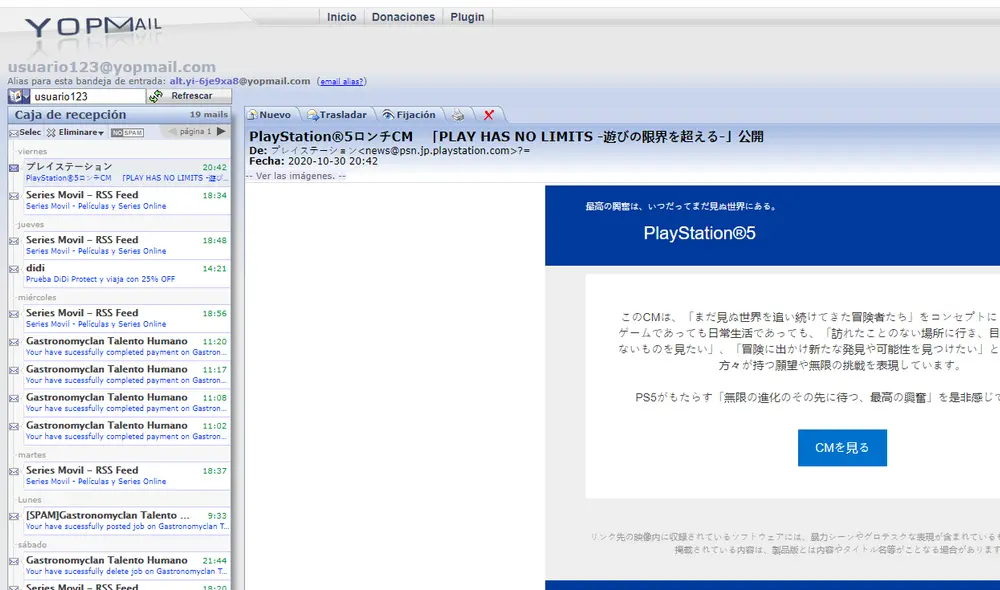
Task: Open the dropdown next to the mailbox icon
Action: click(26, 96)
